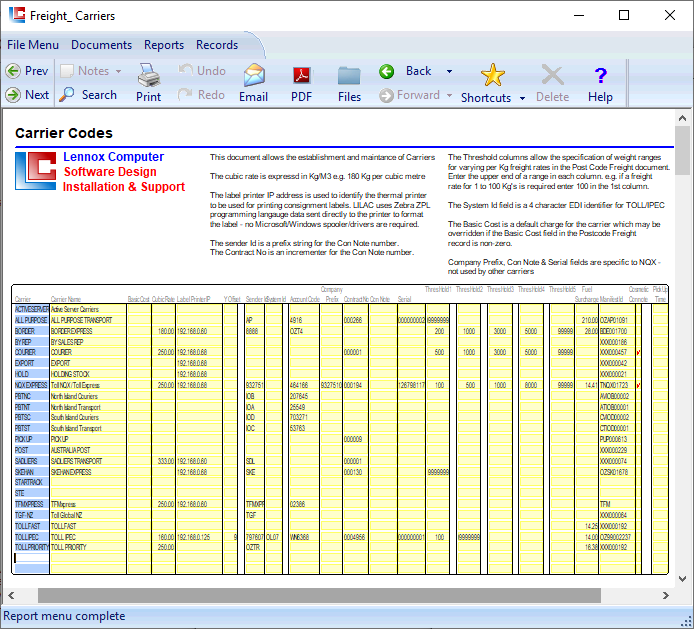Screen dimensions: 694x629
Task: Select the TOLLPRIORITY carrier code cell
Action: pos(31,548)
